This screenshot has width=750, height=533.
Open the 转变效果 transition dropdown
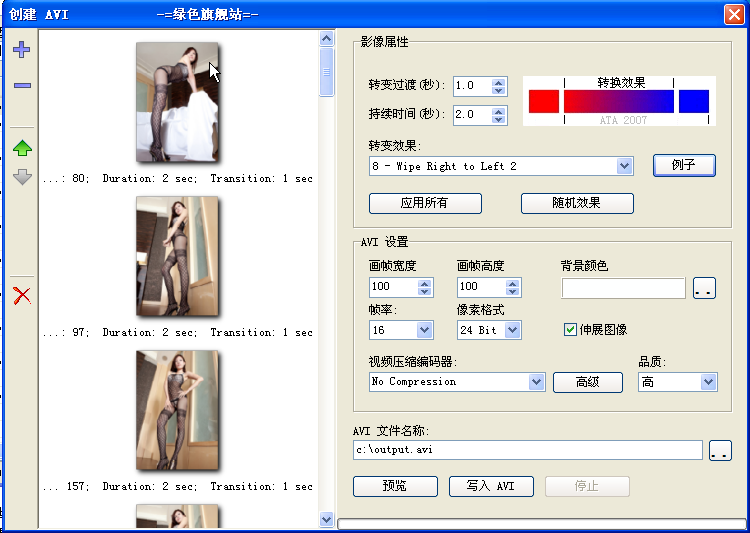[624, 167]
